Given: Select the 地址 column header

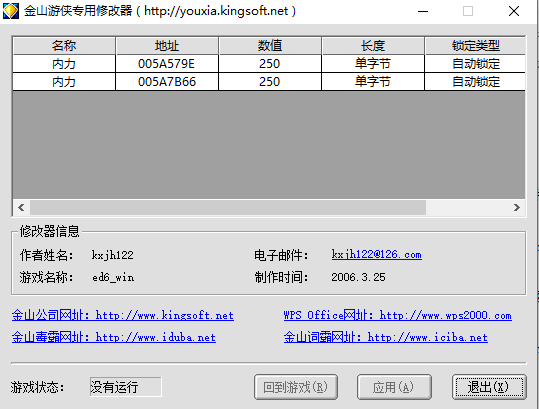Looking at the screenshot, I should (x=167, y=46).
